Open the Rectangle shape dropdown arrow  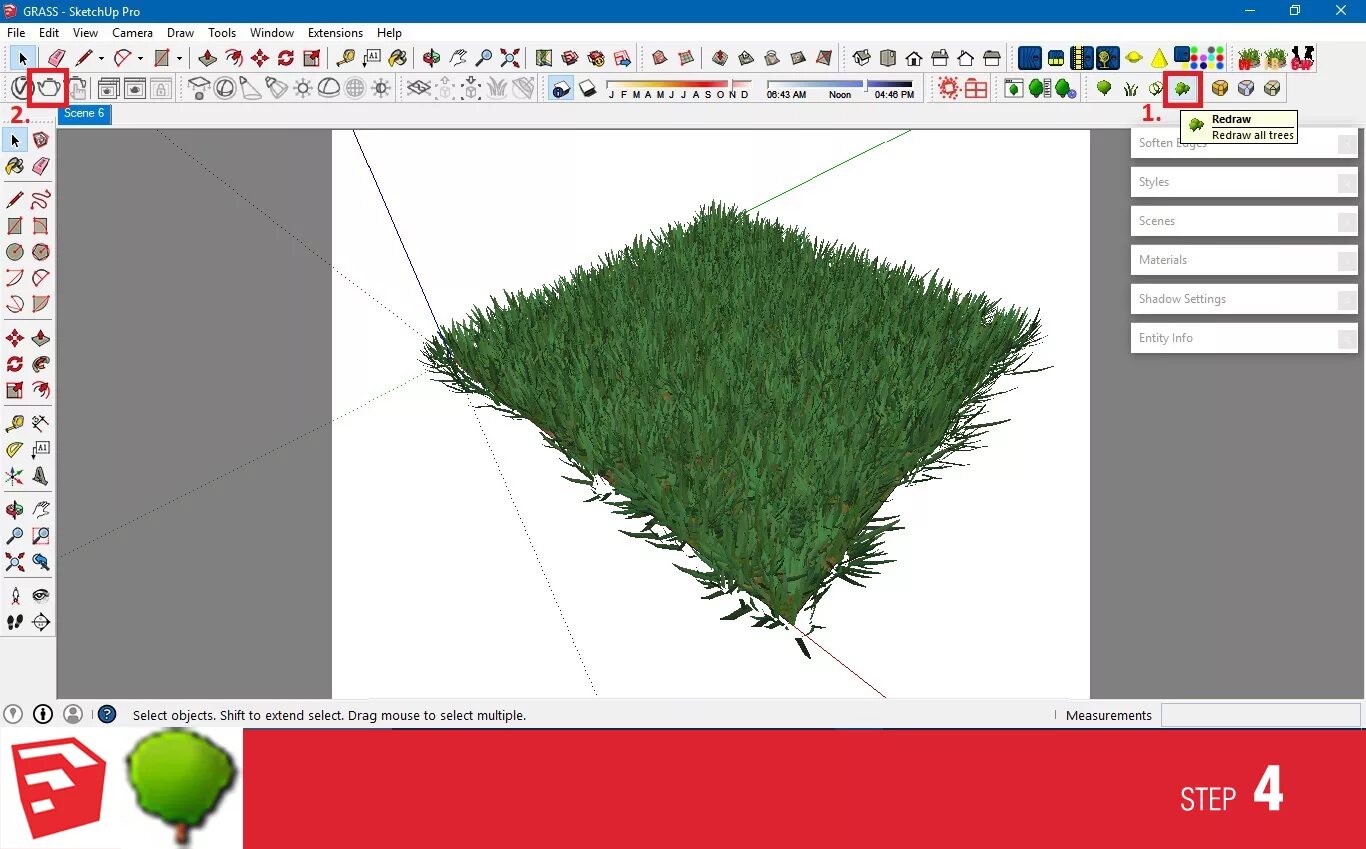click(x=179, y=58)
